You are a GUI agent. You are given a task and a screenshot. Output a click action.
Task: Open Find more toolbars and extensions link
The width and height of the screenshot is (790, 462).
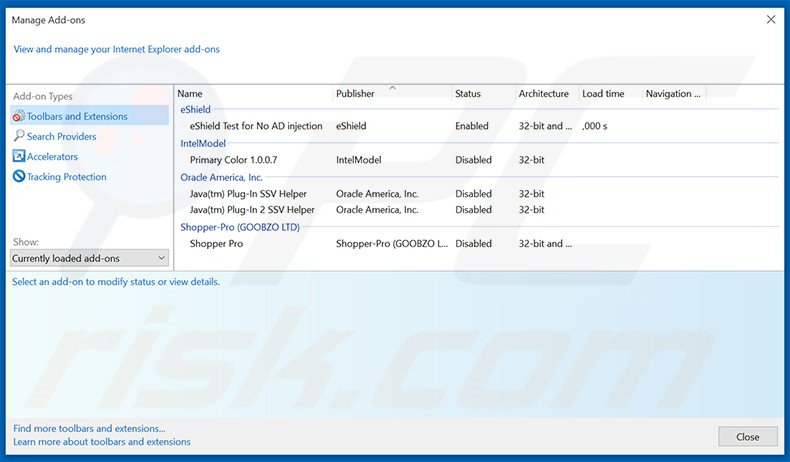pos(89,428)
